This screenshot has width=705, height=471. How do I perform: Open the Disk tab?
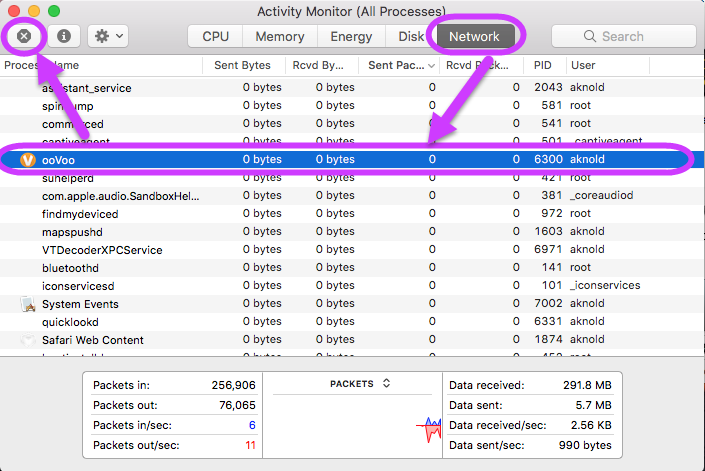click(410, 36)
